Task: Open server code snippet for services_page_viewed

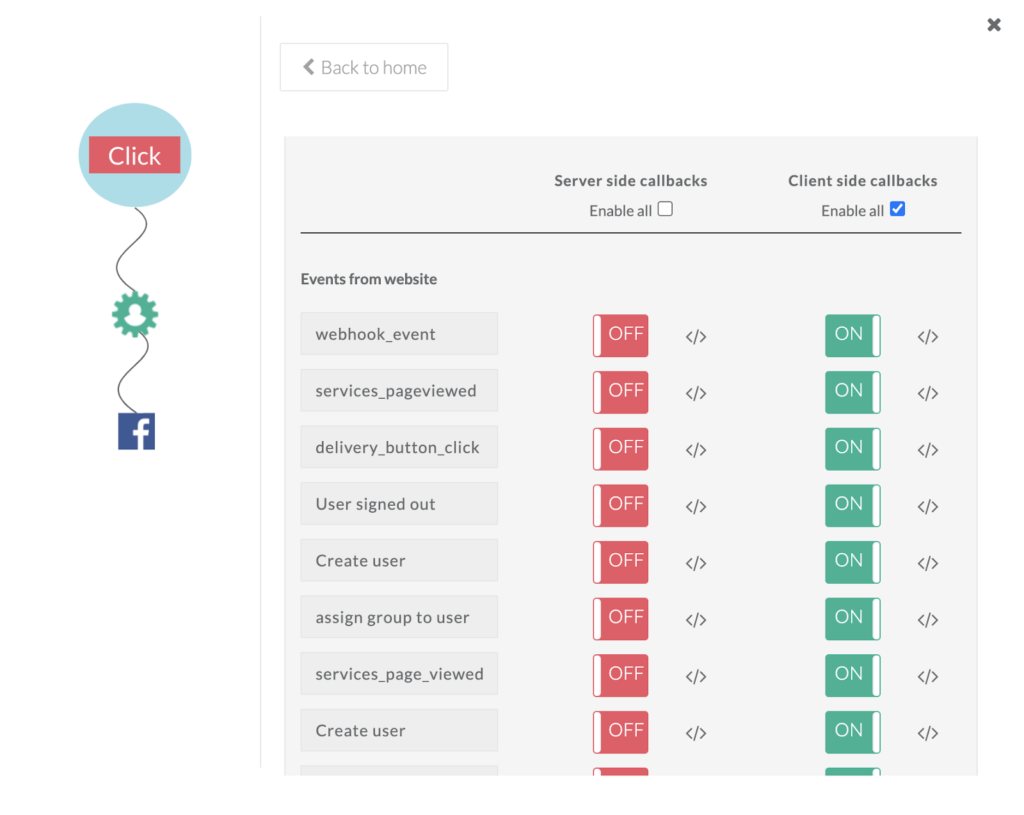Action: [x=696, y=676]
